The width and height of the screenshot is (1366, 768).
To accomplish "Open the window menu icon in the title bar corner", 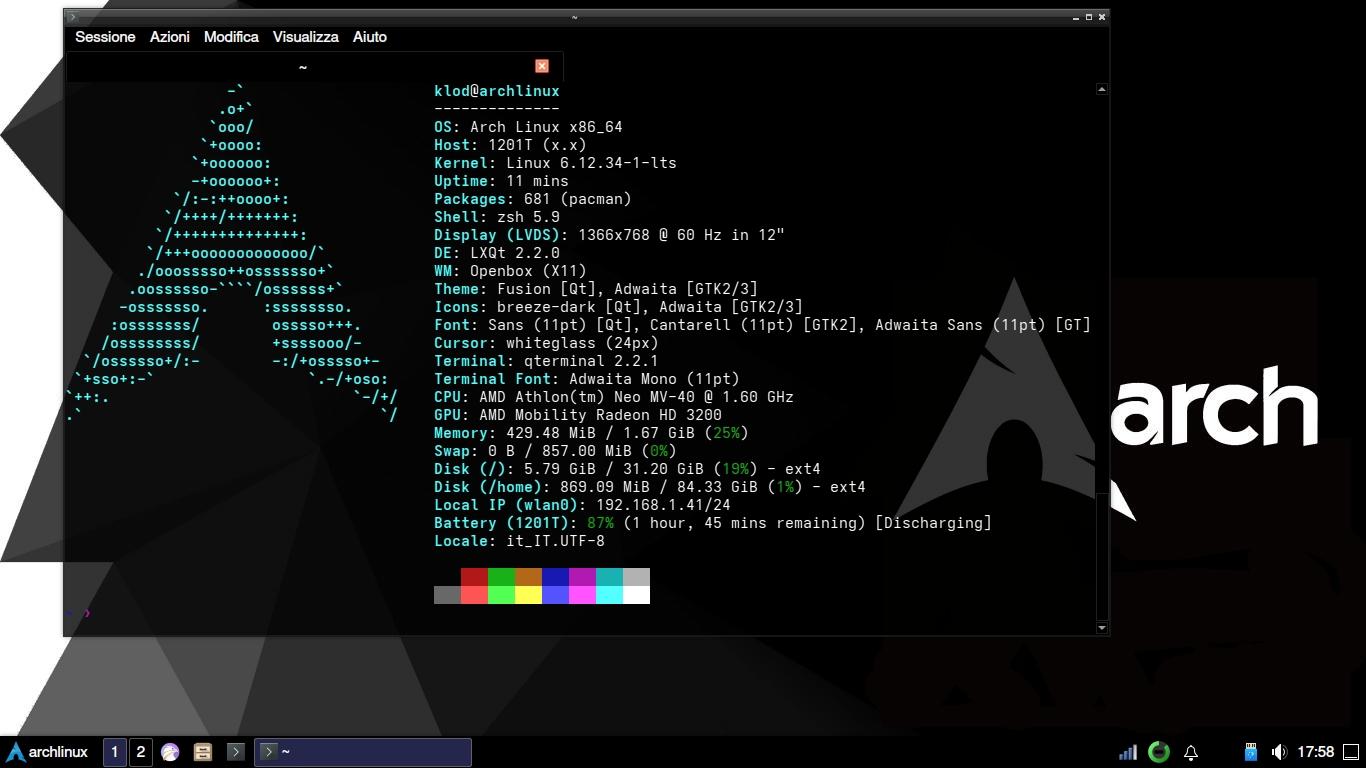I will coord(72,17).
